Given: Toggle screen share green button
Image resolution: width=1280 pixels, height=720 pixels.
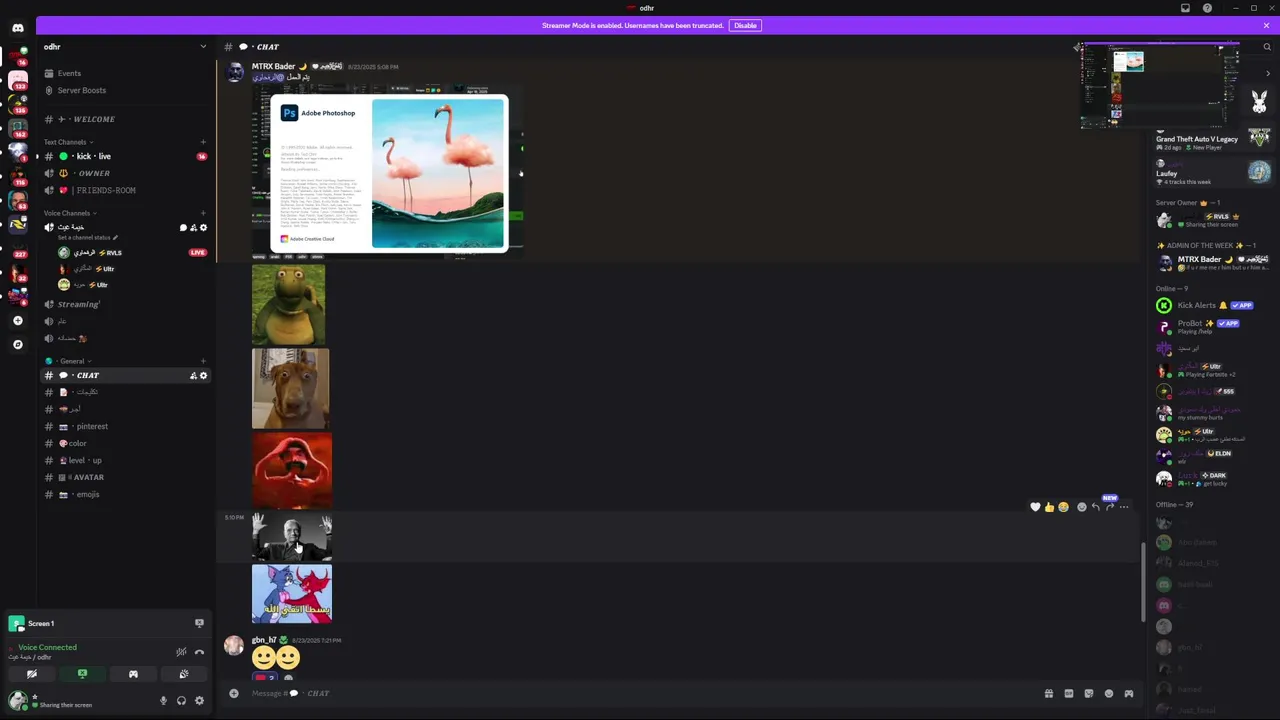Looking at the screenshot, I should [82, 674].
